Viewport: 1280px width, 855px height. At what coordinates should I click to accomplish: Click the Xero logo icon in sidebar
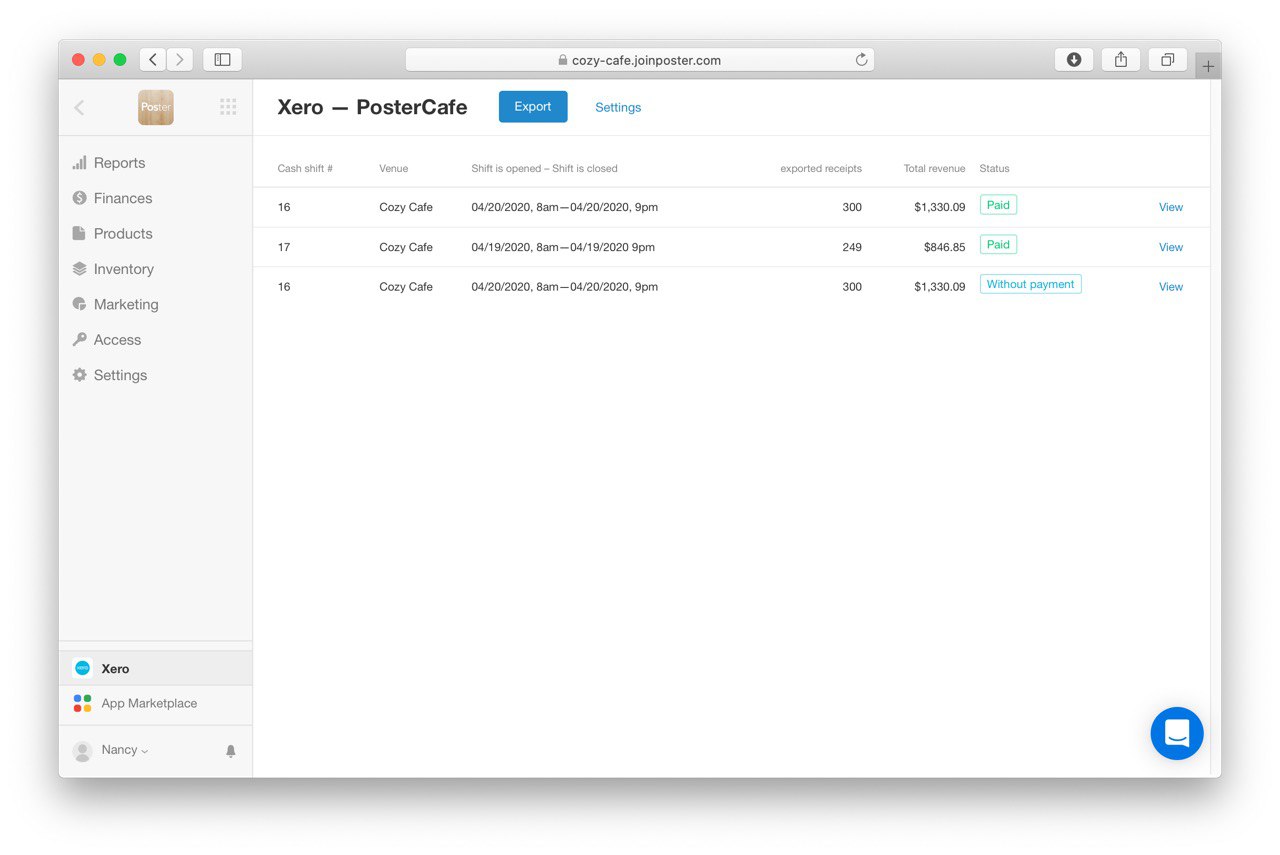tap(82, 668)
